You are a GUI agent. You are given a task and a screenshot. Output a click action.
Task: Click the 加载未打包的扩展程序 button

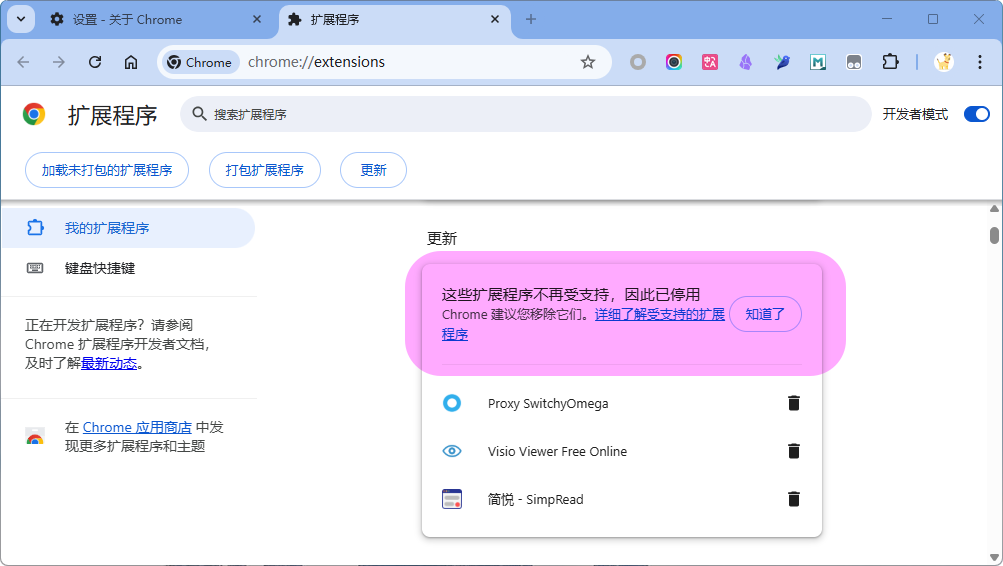click(x=107, y=170)
